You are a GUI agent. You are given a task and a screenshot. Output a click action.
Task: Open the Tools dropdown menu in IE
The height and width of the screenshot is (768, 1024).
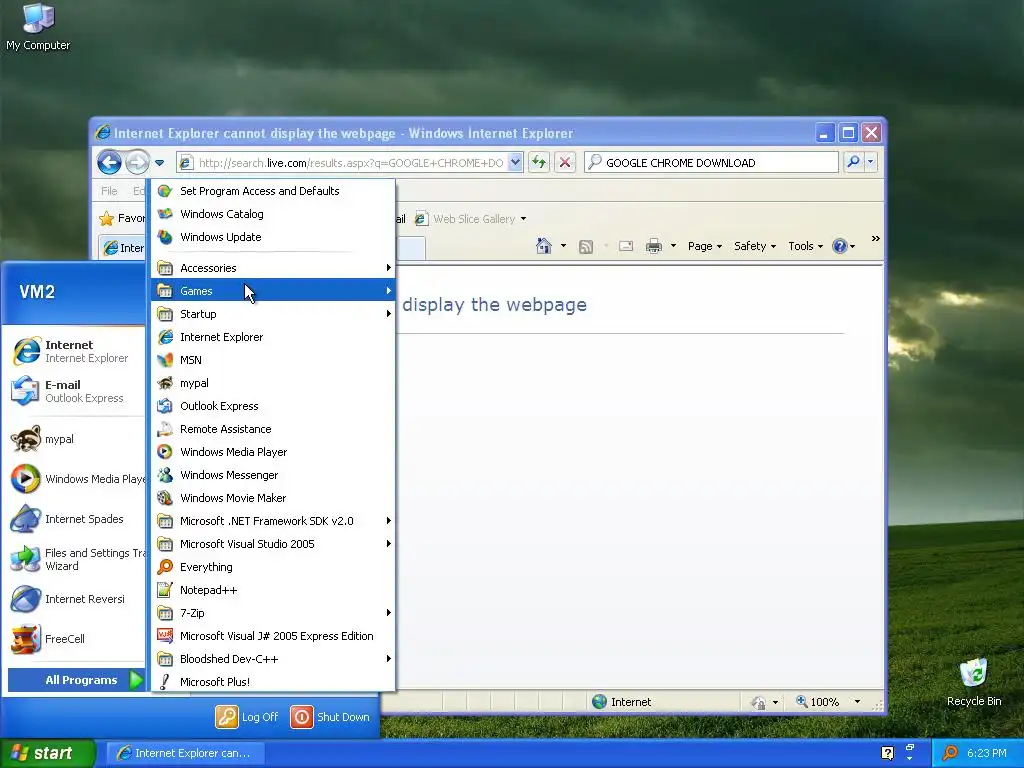805,246
